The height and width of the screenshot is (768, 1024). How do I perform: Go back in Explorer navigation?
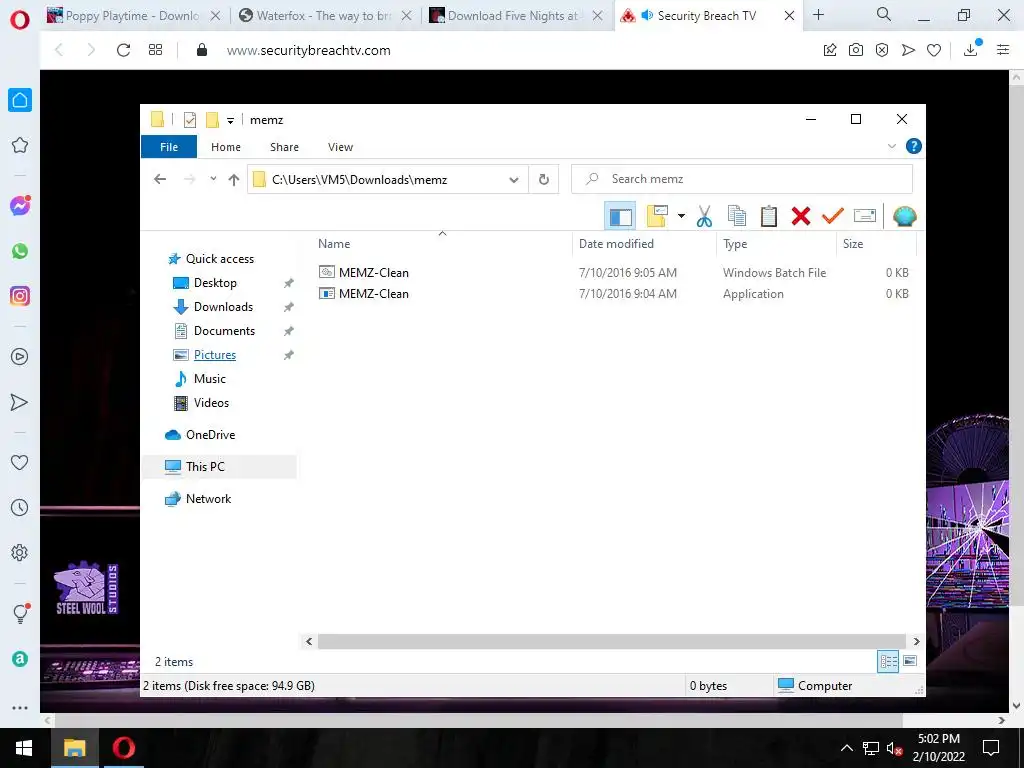[160, 179]
